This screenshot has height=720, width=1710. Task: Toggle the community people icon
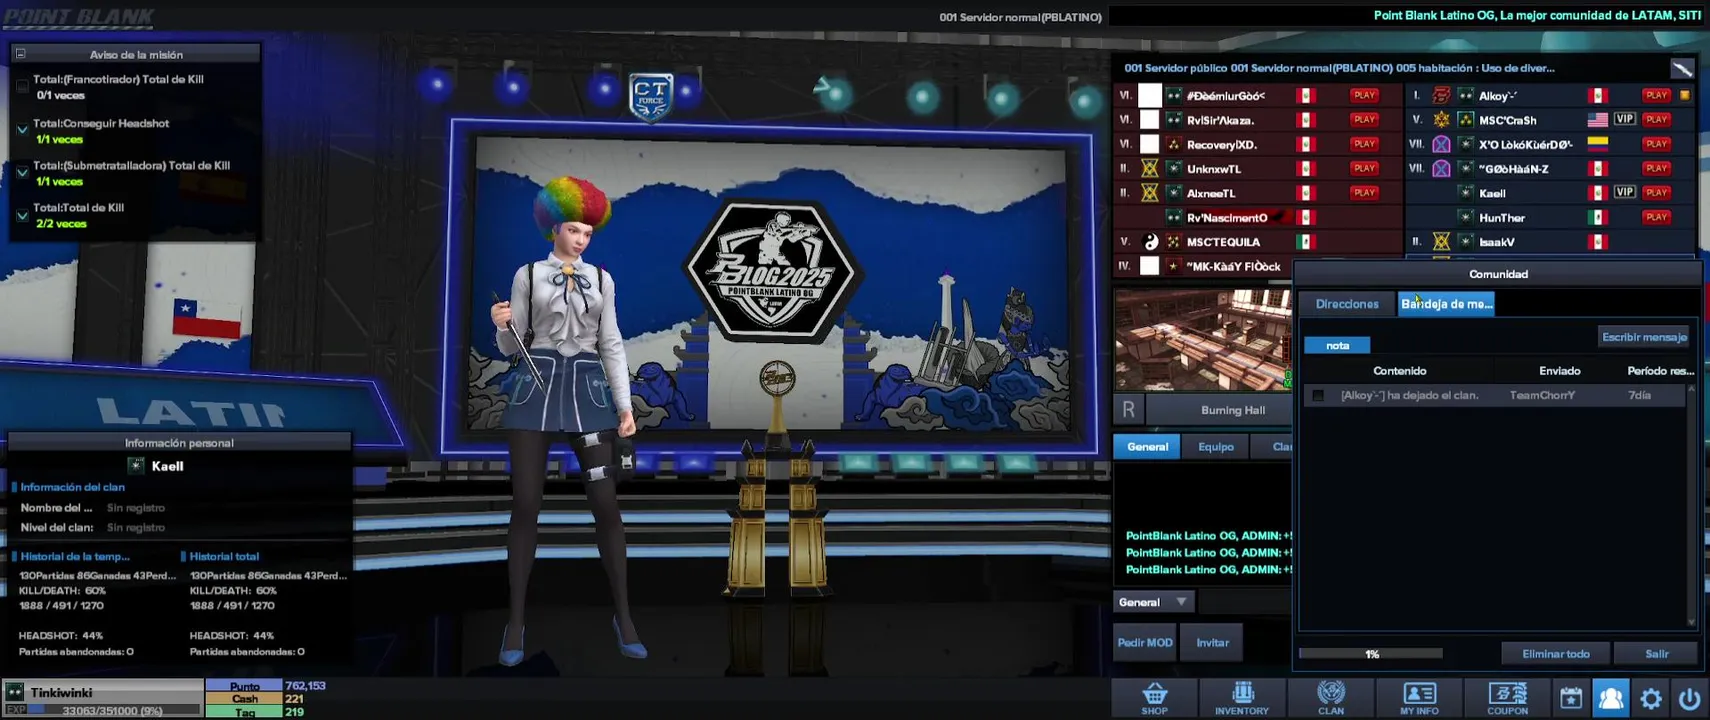[1611, 698]
